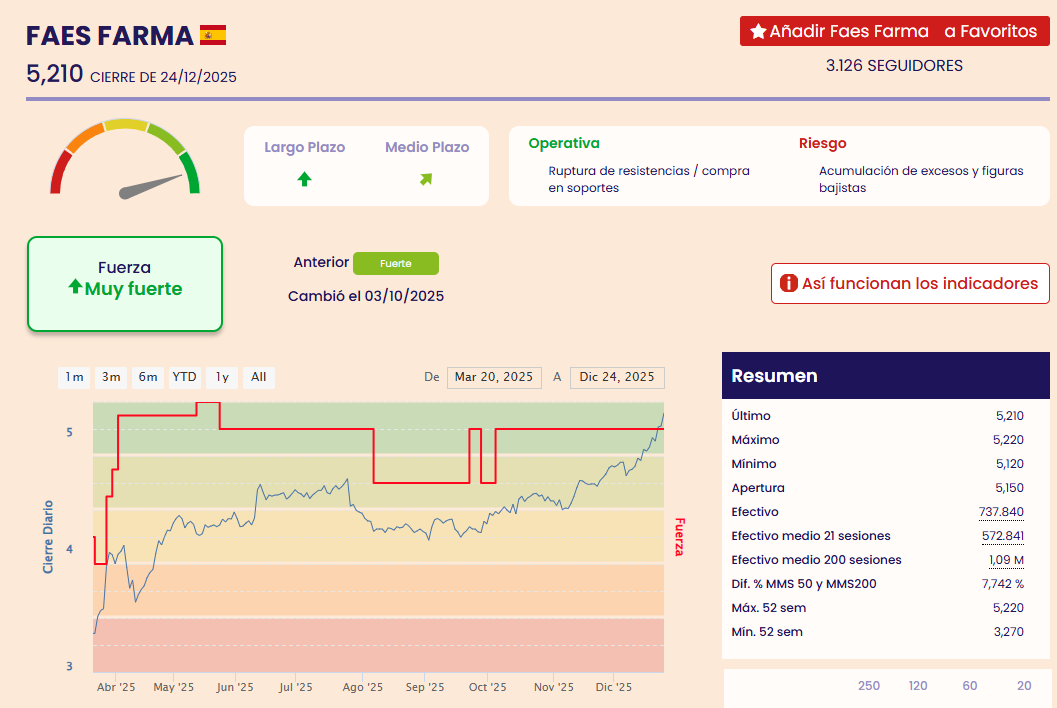Edit the start date Mar 20, 2025
The height and width of the screenshot is (708, 1057).
click(494, 377)
